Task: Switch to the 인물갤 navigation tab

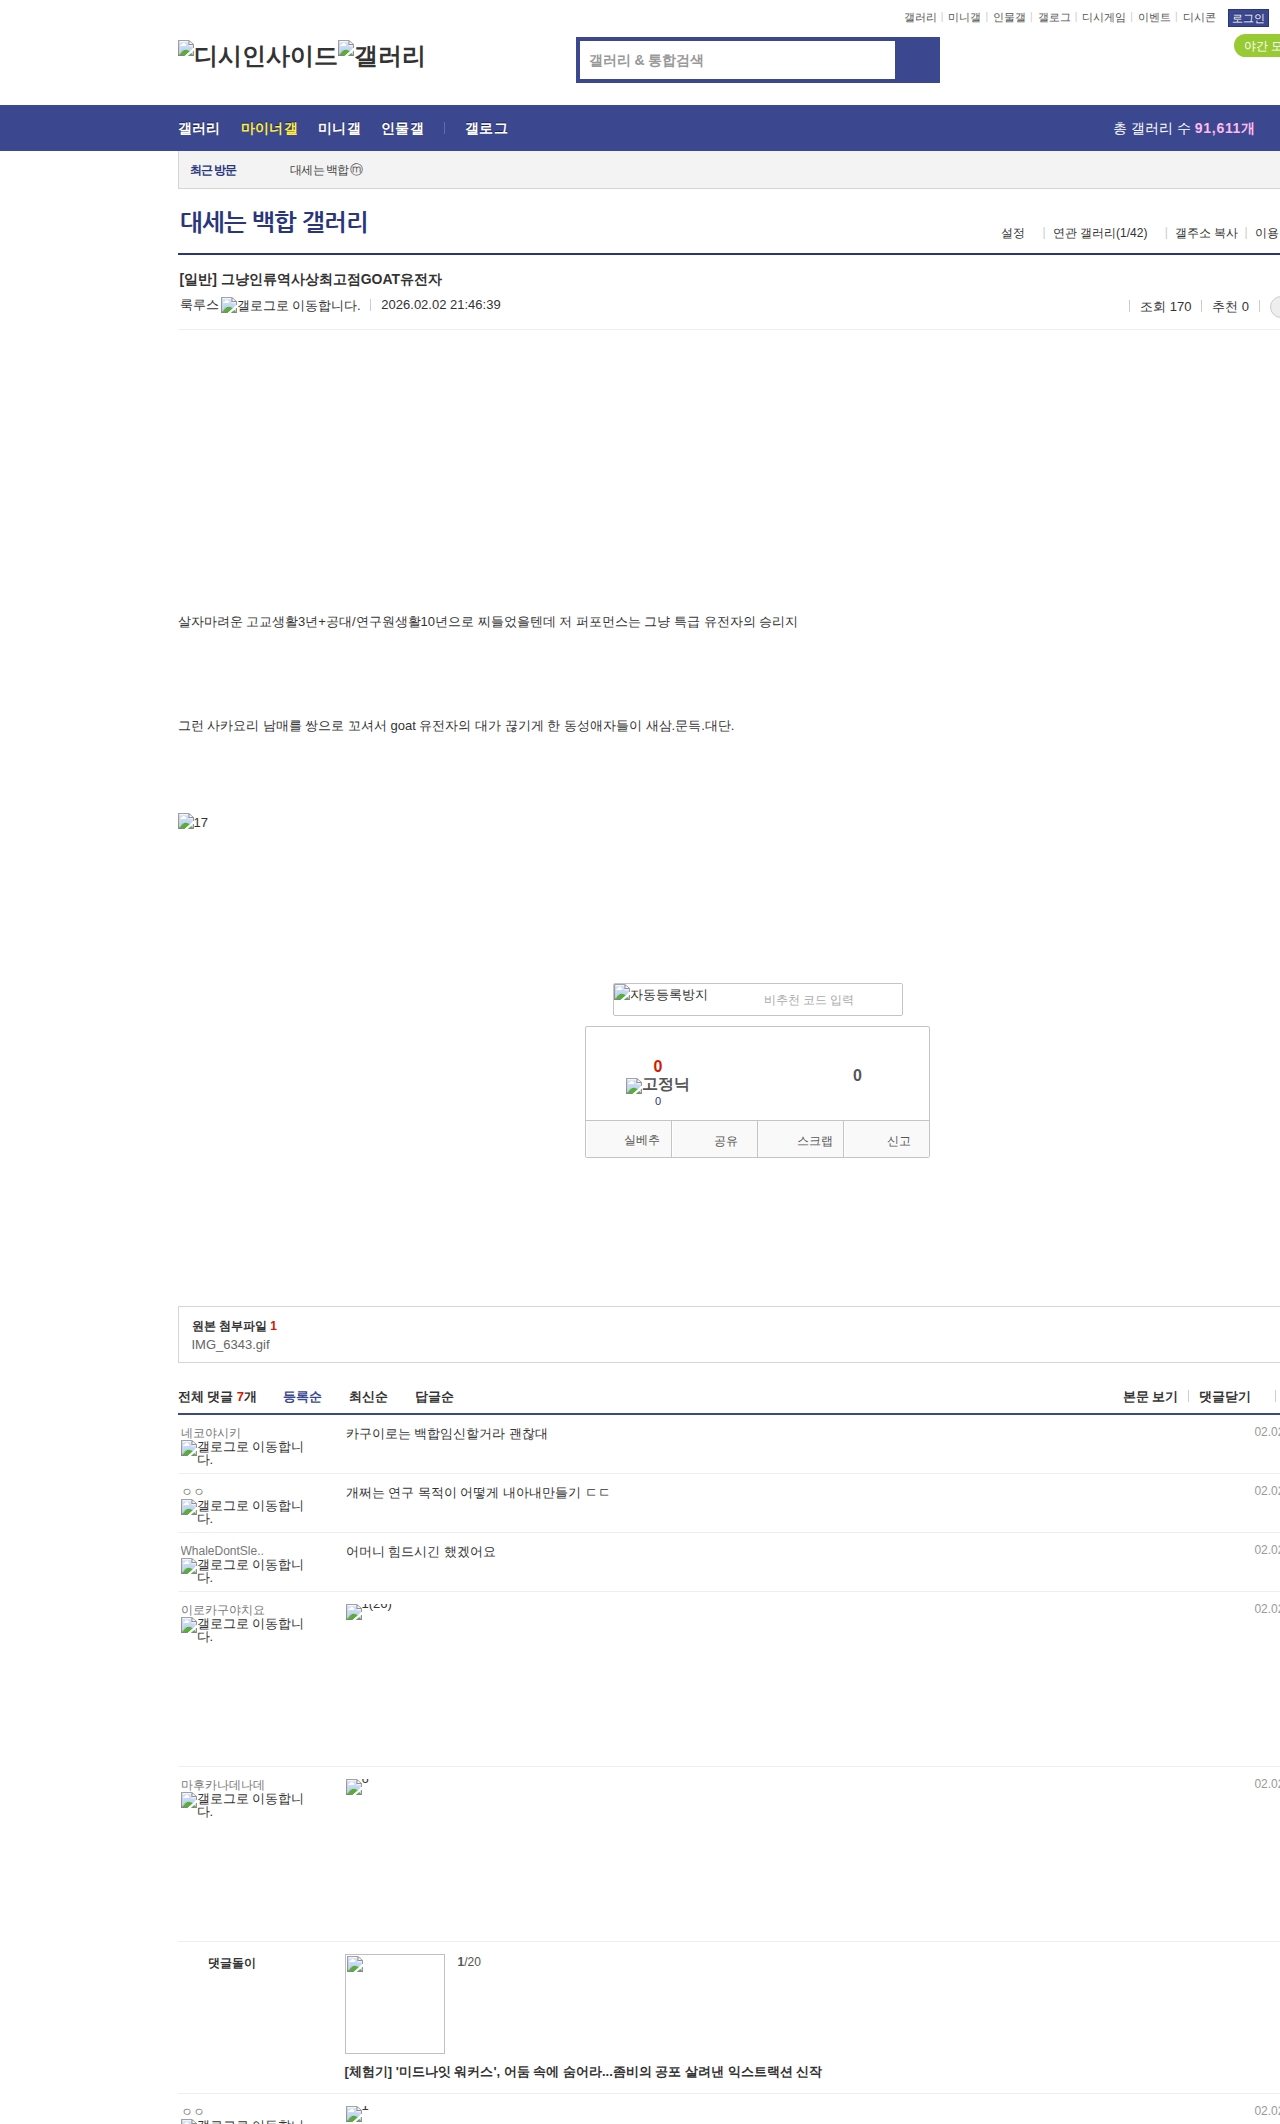Action: (402, 129)
